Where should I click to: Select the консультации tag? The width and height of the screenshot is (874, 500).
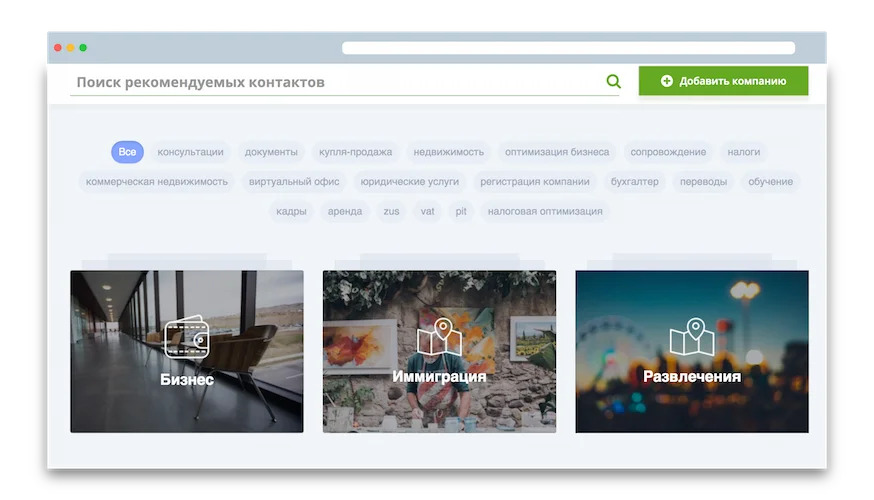tap(190, 152)
